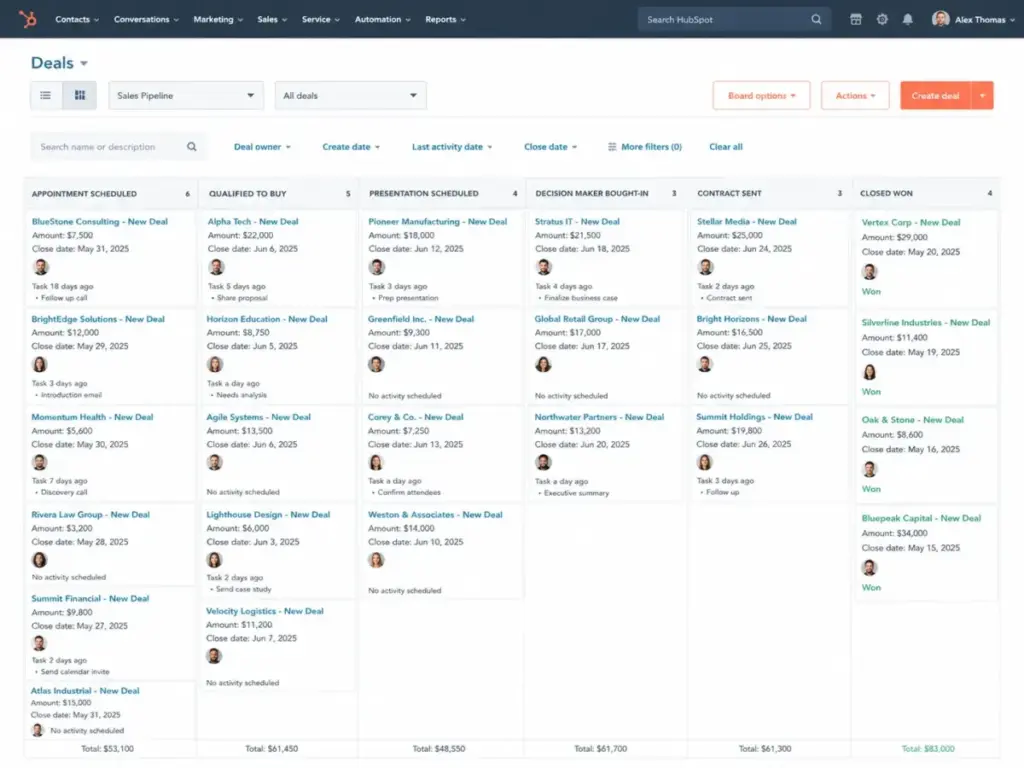Click the magnifier icon in Search HubSpot
This screenshot has height=768, width=1024.
coord(816,20)
